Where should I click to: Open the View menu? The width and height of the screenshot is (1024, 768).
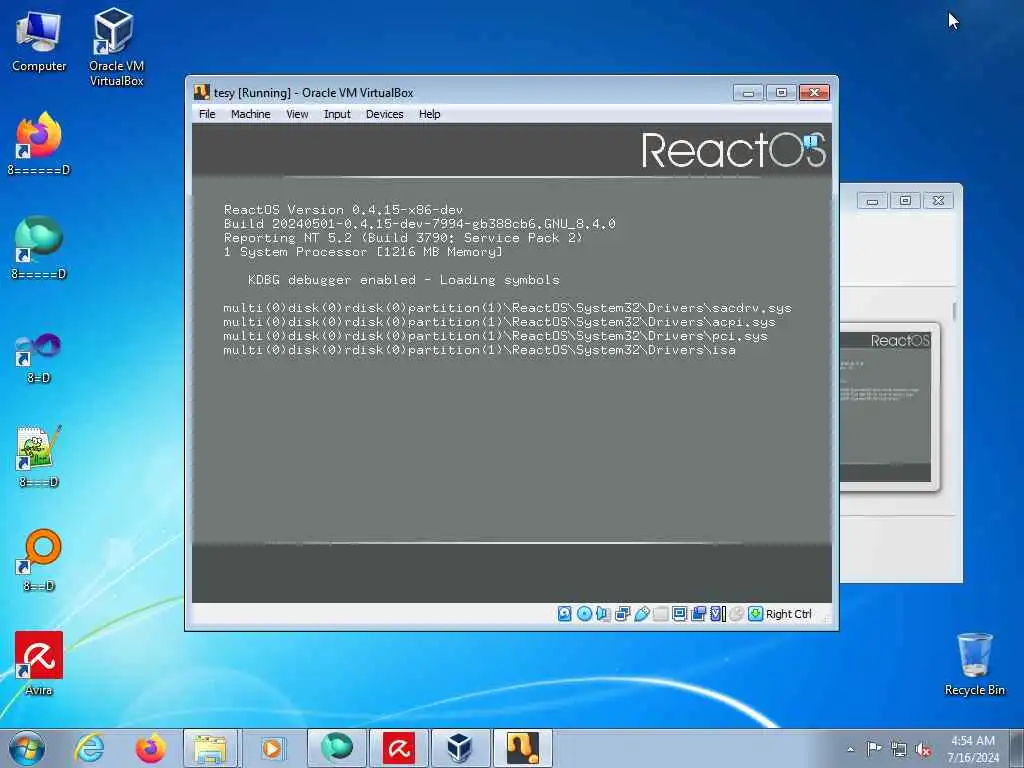(x=297, y=114)
